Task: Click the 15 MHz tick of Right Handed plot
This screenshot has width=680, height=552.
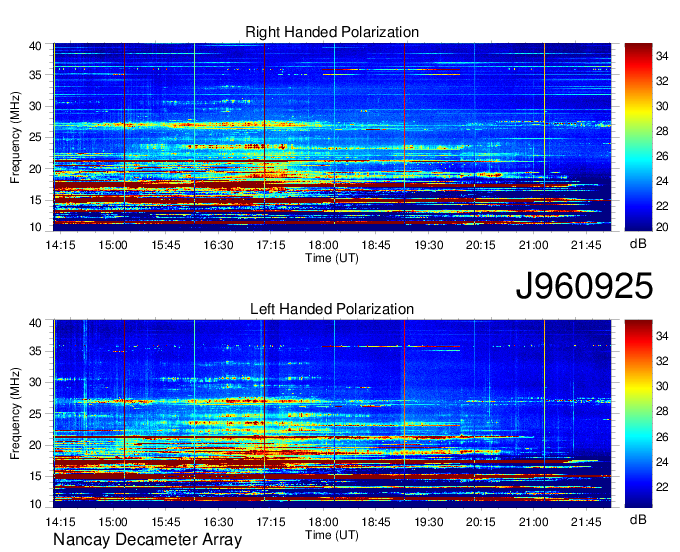Action: tap(35, 200)
